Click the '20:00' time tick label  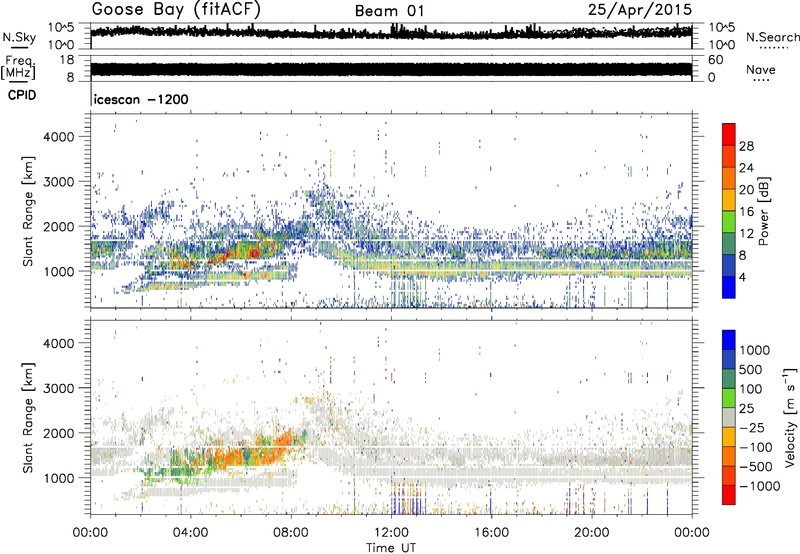point(591,533)
